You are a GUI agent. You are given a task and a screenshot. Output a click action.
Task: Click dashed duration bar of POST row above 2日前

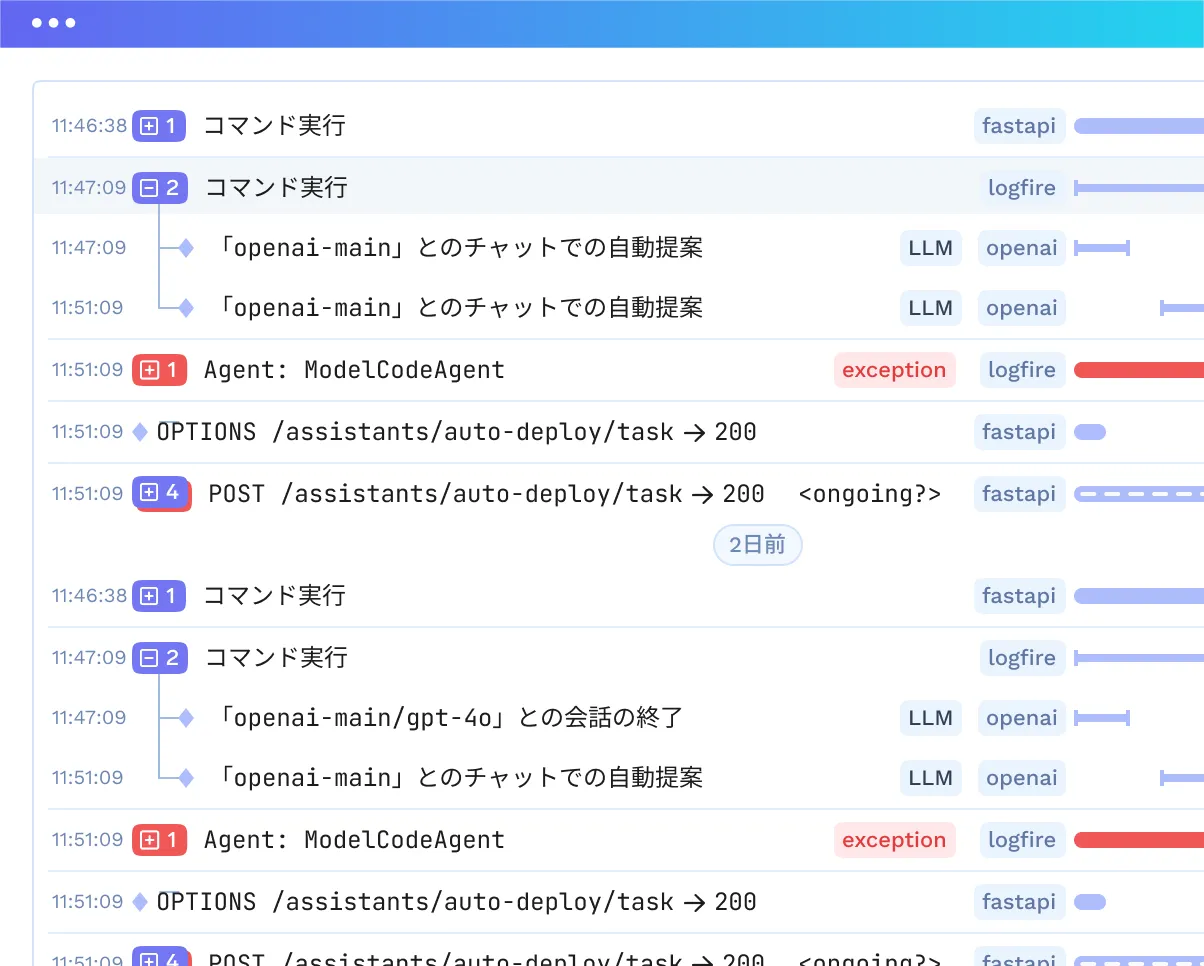coord(1139,494)
